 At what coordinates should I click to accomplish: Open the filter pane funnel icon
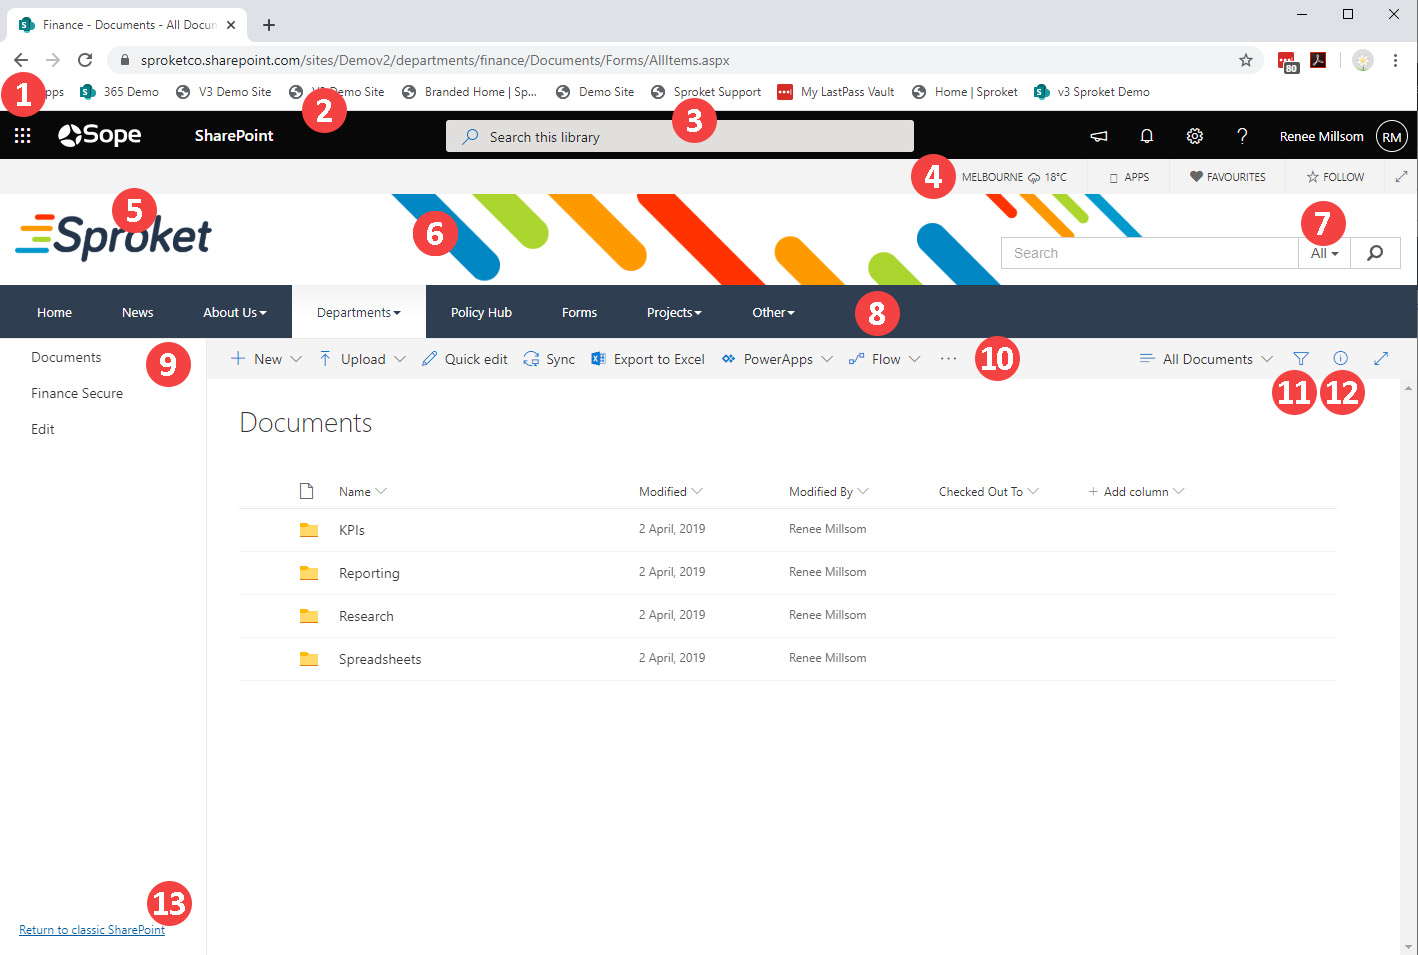[1300, 358]
